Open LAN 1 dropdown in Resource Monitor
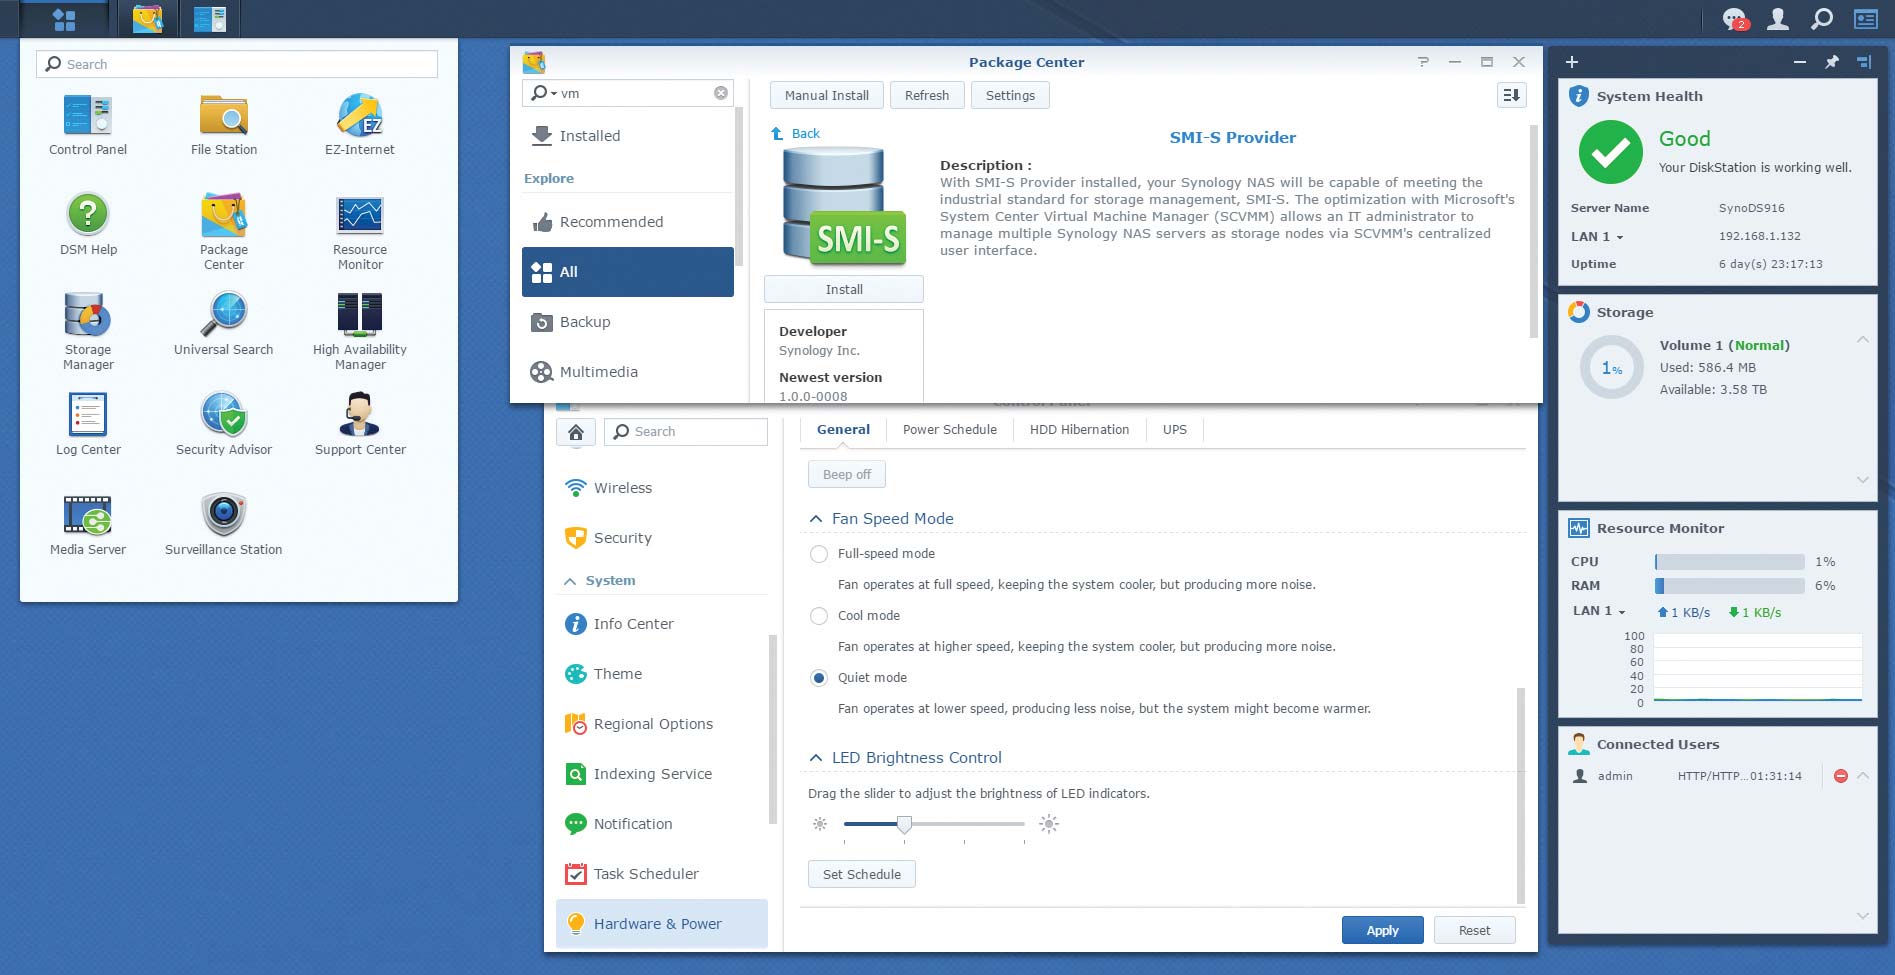Screen dimensions: 1895x975 [x=1622, y=612]
